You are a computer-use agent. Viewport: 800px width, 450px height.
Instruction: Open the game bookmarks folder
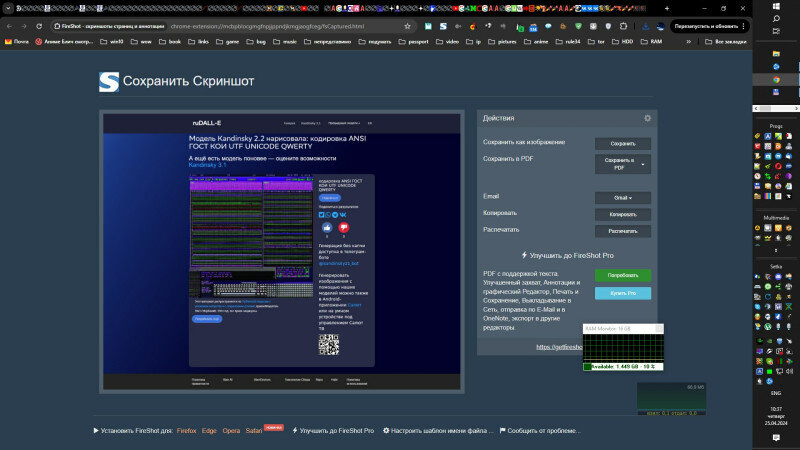pos(227,42)
